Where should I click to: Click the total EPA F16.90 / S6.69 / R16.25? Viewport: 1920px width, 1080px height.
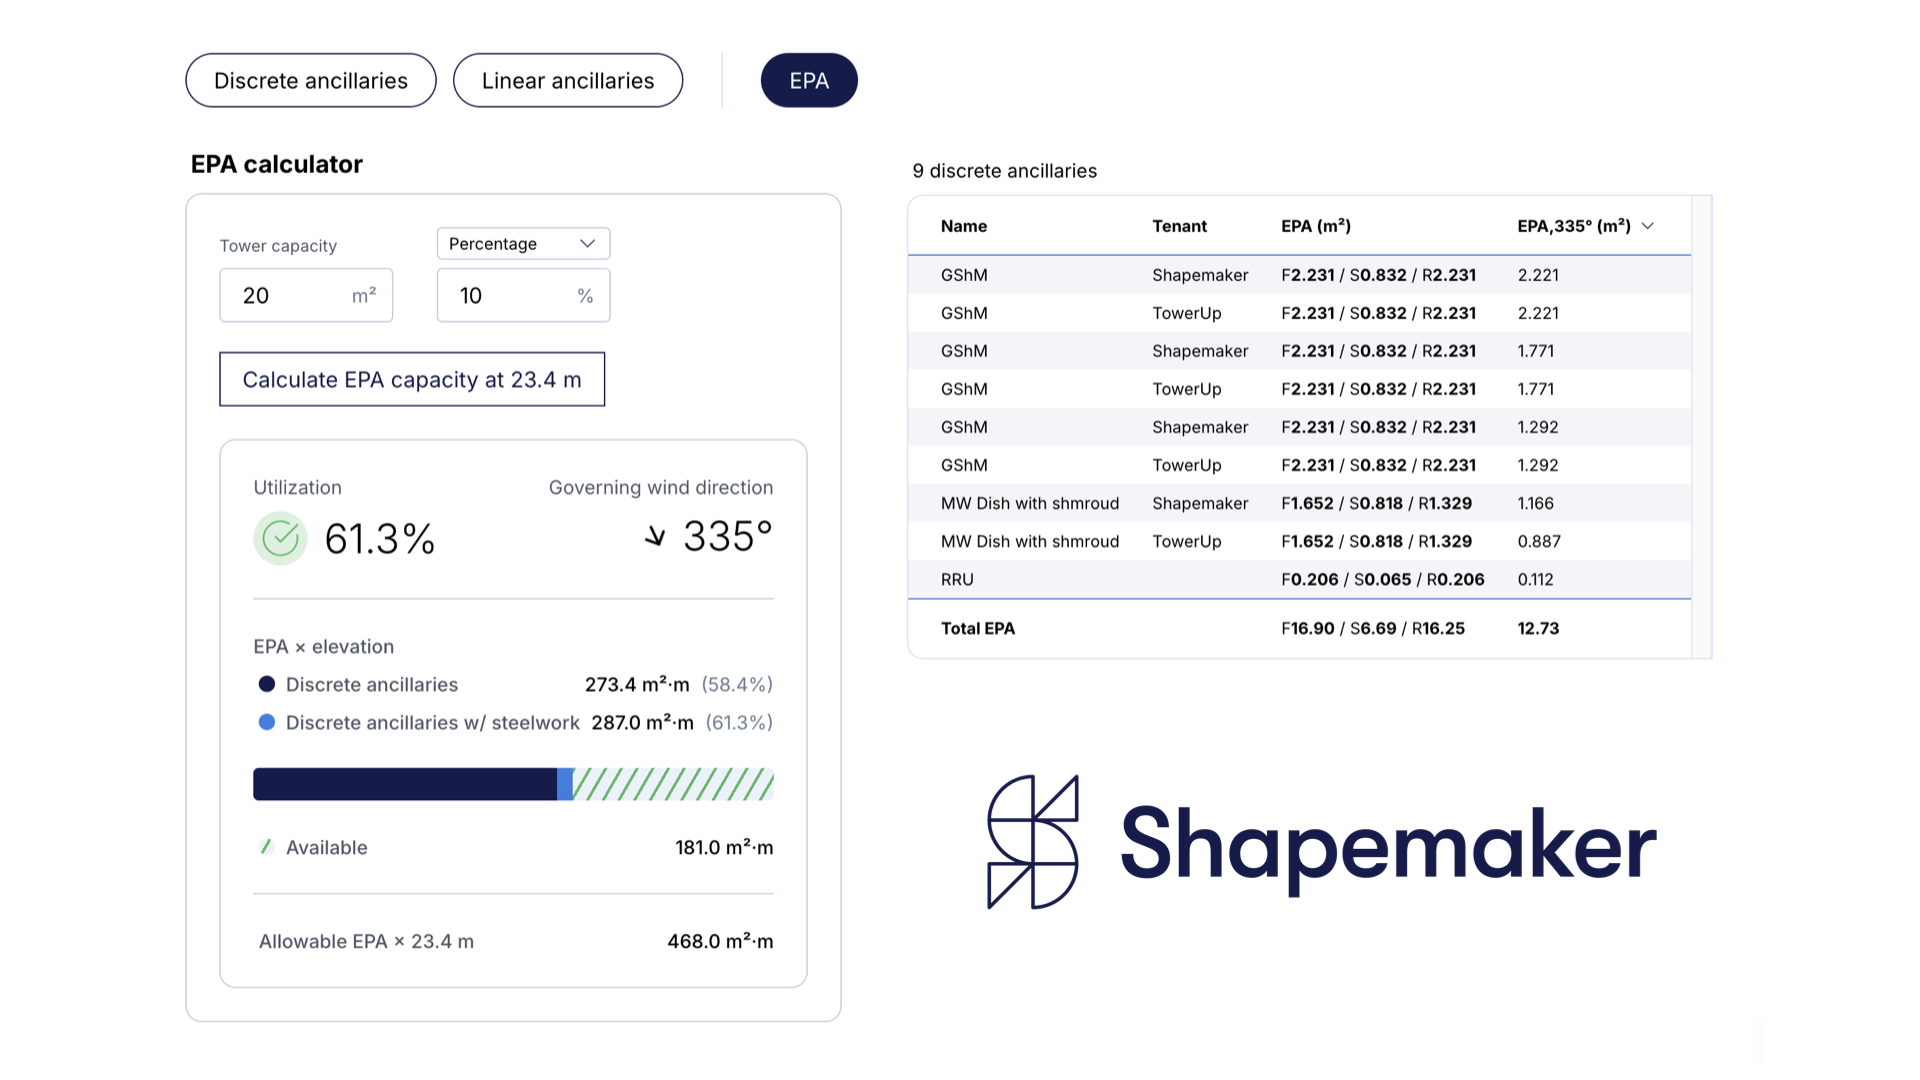[x=1373, y=628]
